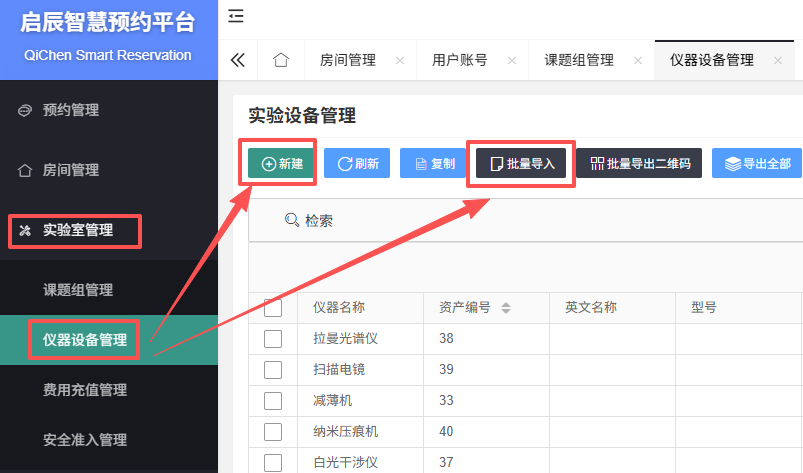Open 费用充值管理 in the sidebar
The image size is (803, 473).
[x=85, y=390]
